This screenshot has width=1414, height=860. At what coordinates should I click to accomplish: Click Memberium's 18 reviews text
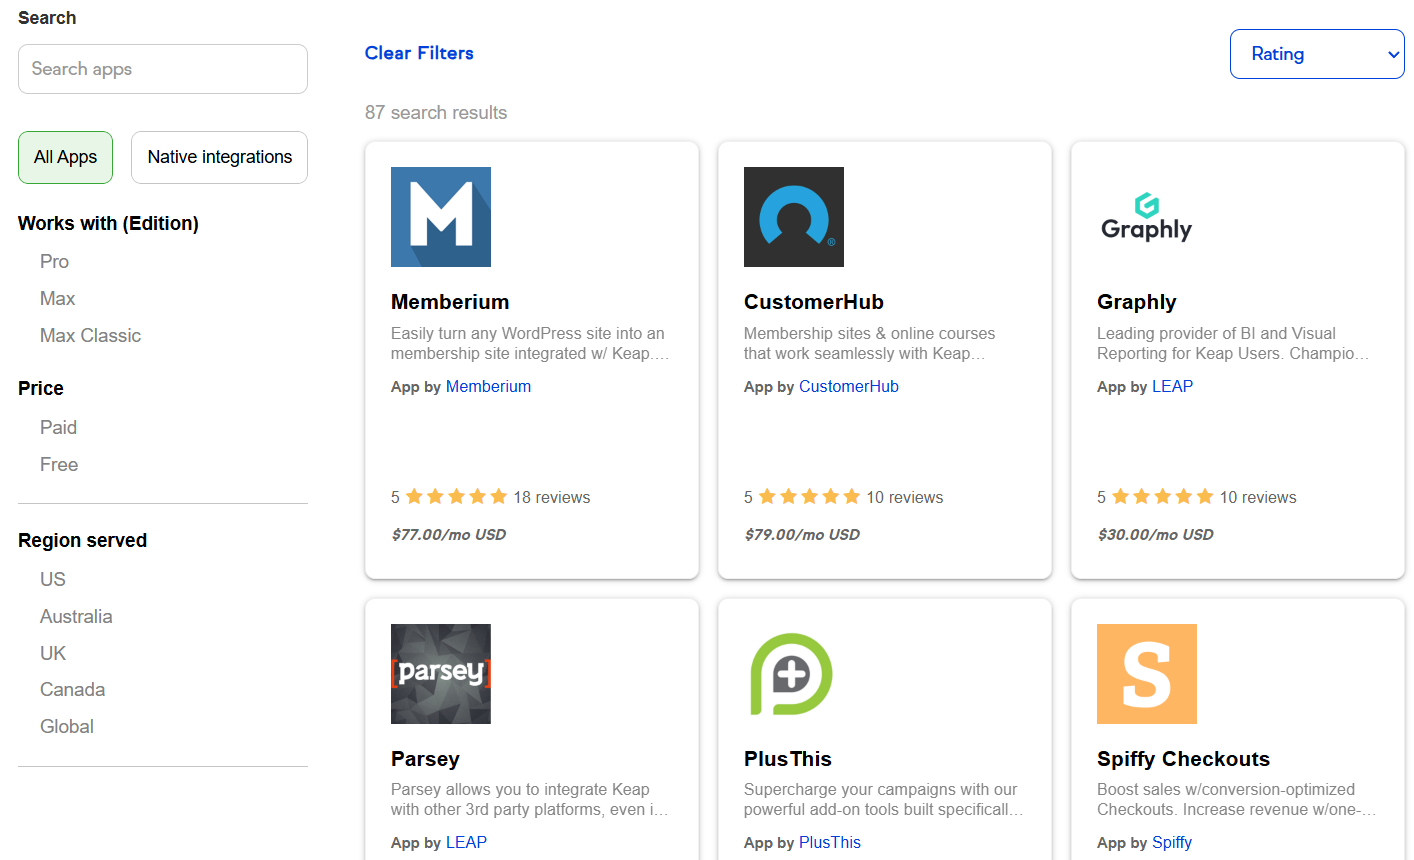point(552,497)
